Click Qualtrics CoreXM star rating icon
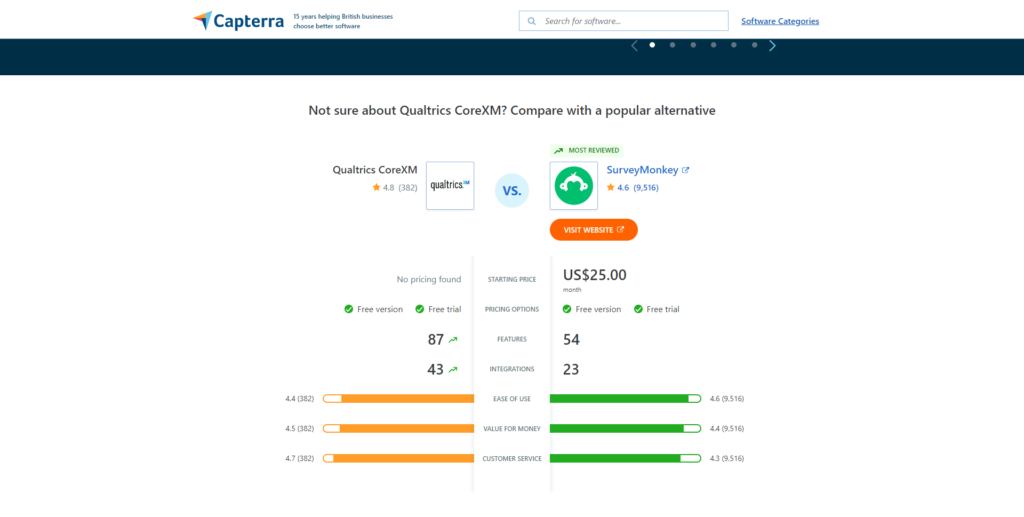1024x517 pixels. coord(376,187)
